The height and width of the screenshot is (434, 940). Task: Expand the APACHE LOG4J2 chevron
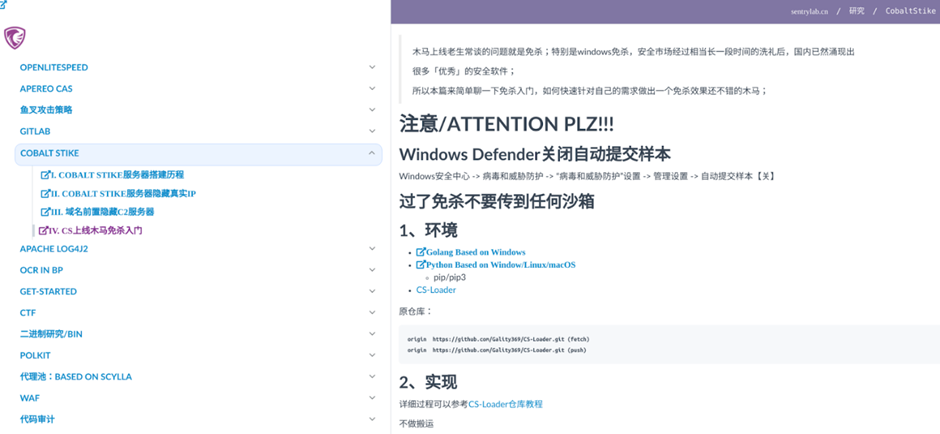tap(372, 249)
